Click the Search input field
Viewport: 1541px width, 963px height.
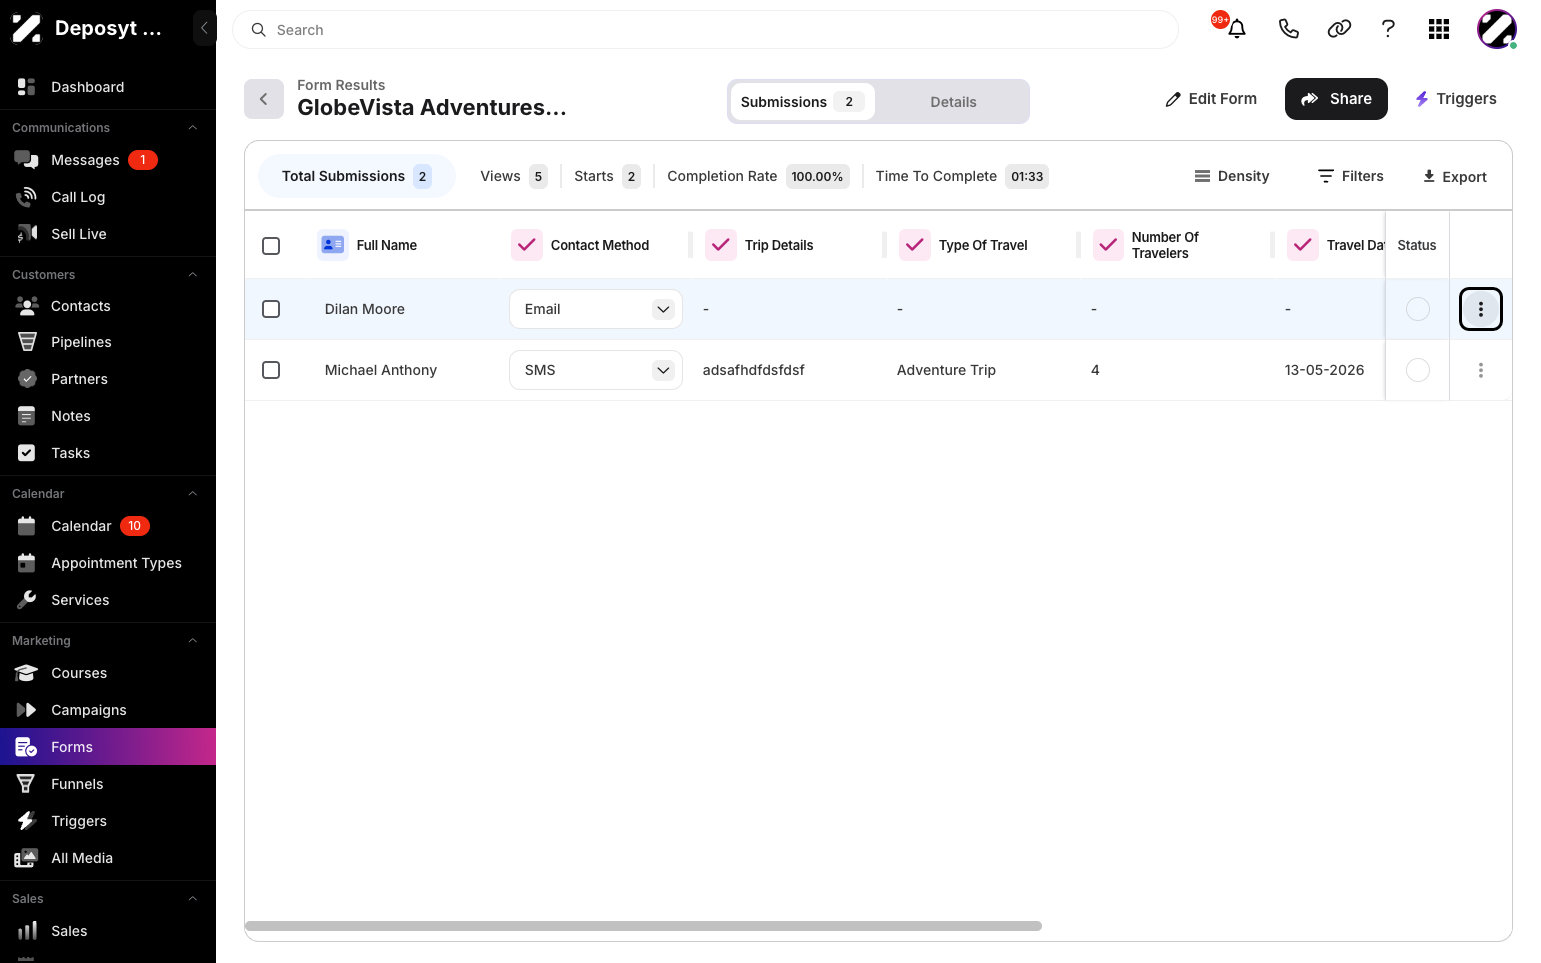coord(705,30)
